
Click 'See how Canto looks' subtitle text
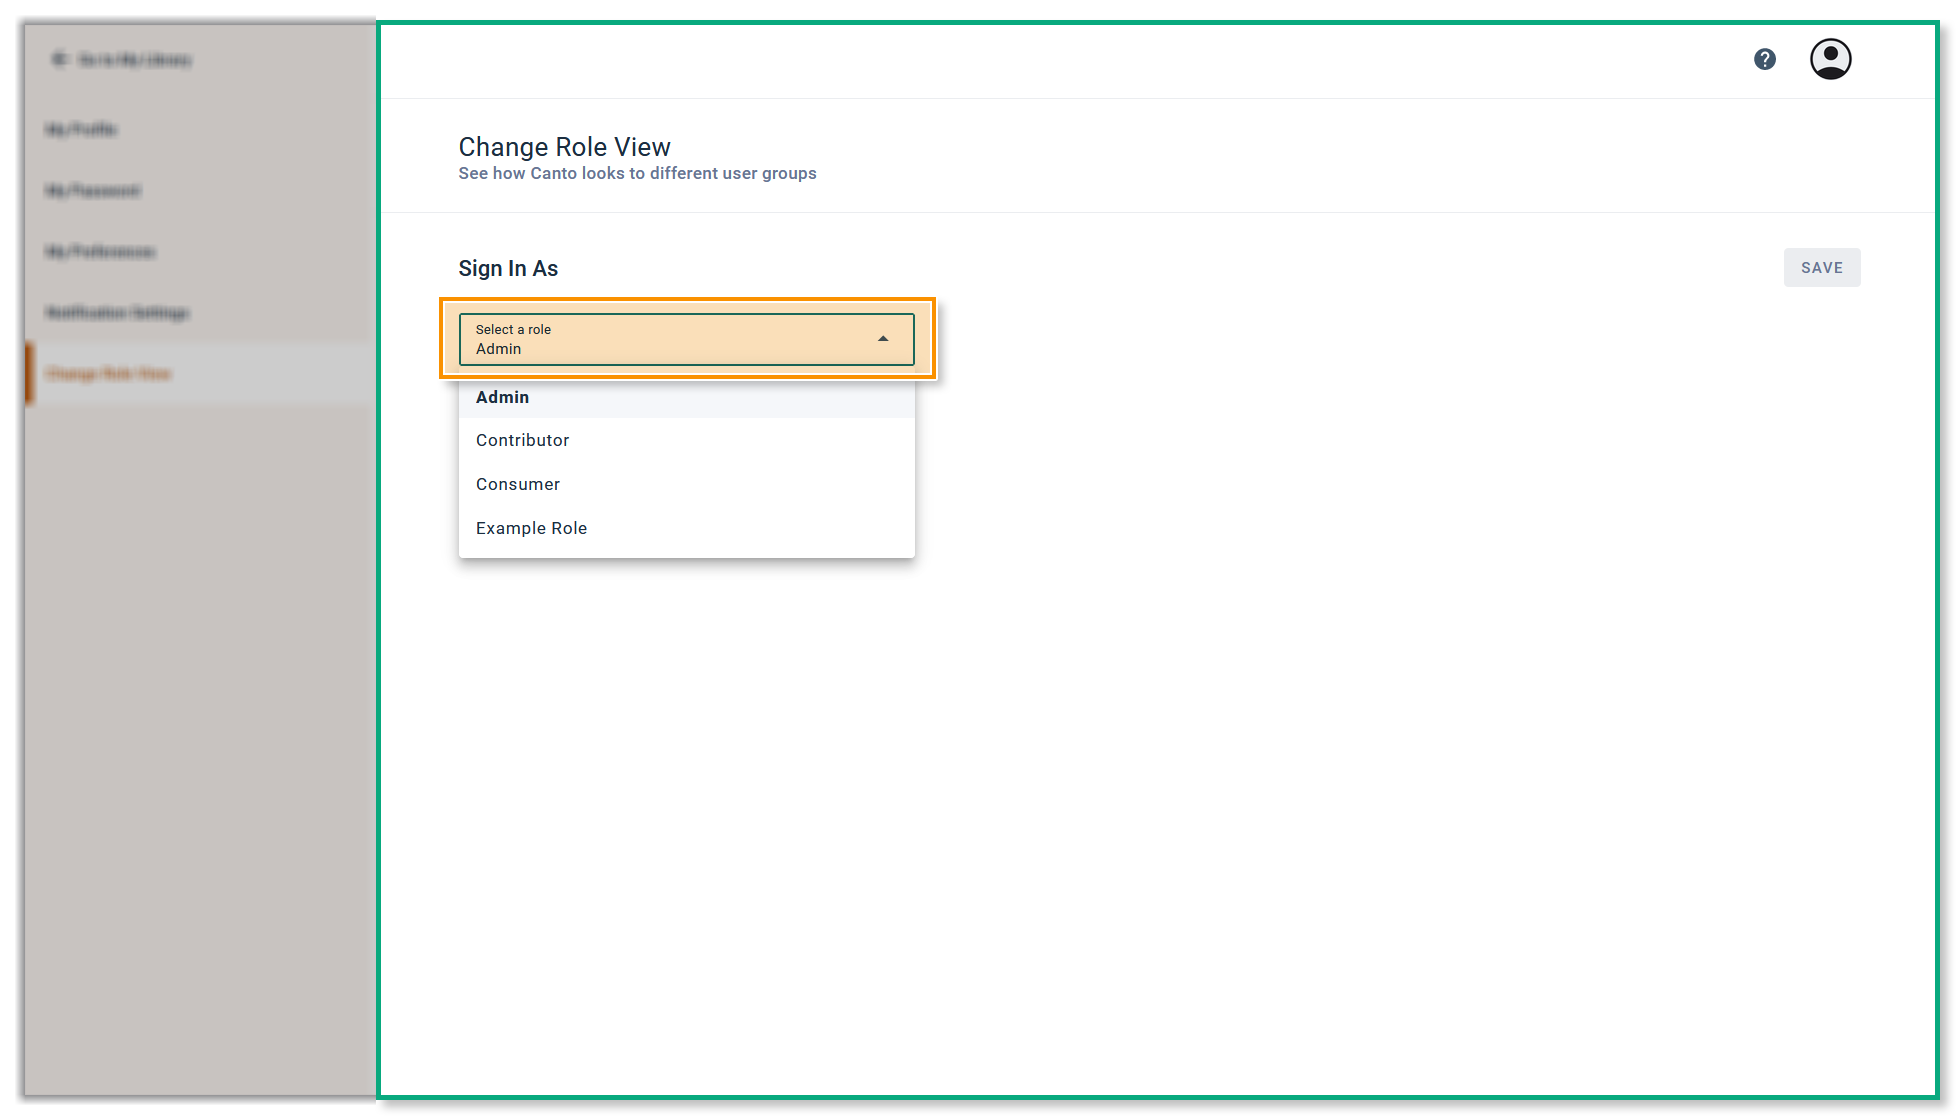point(637,173)
